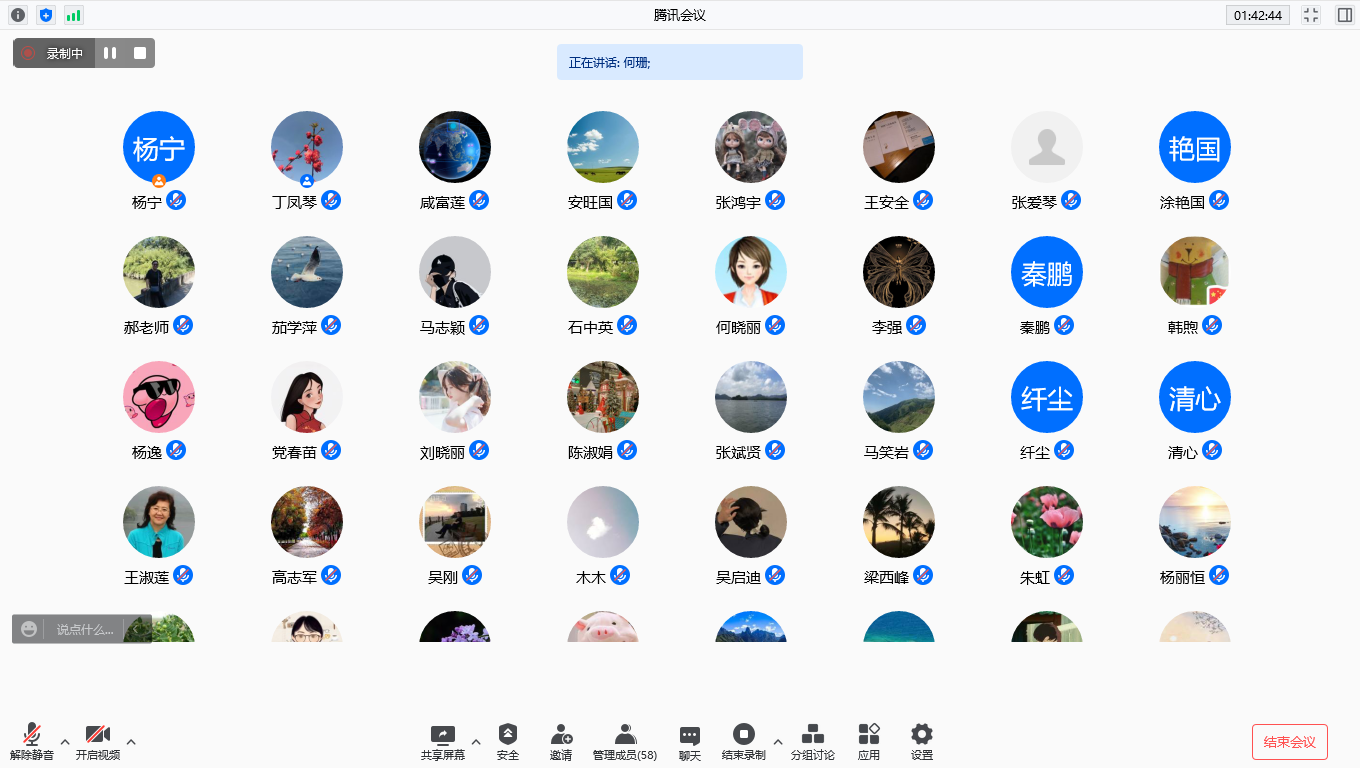
Task: Check the green network signal icon
Action: (x=74, y=15)
